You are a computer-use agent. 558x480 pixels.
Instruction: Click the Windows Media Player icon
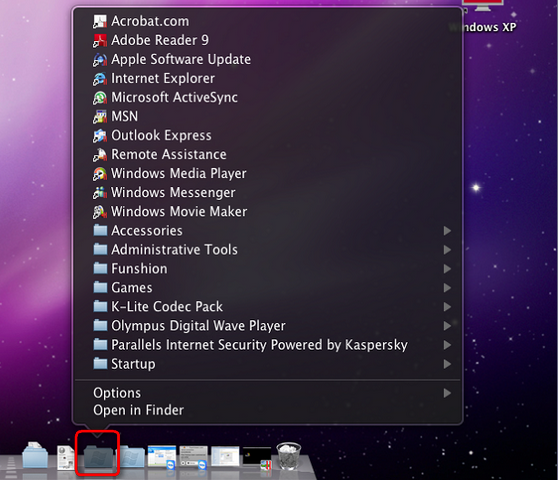tap(100, 174)
